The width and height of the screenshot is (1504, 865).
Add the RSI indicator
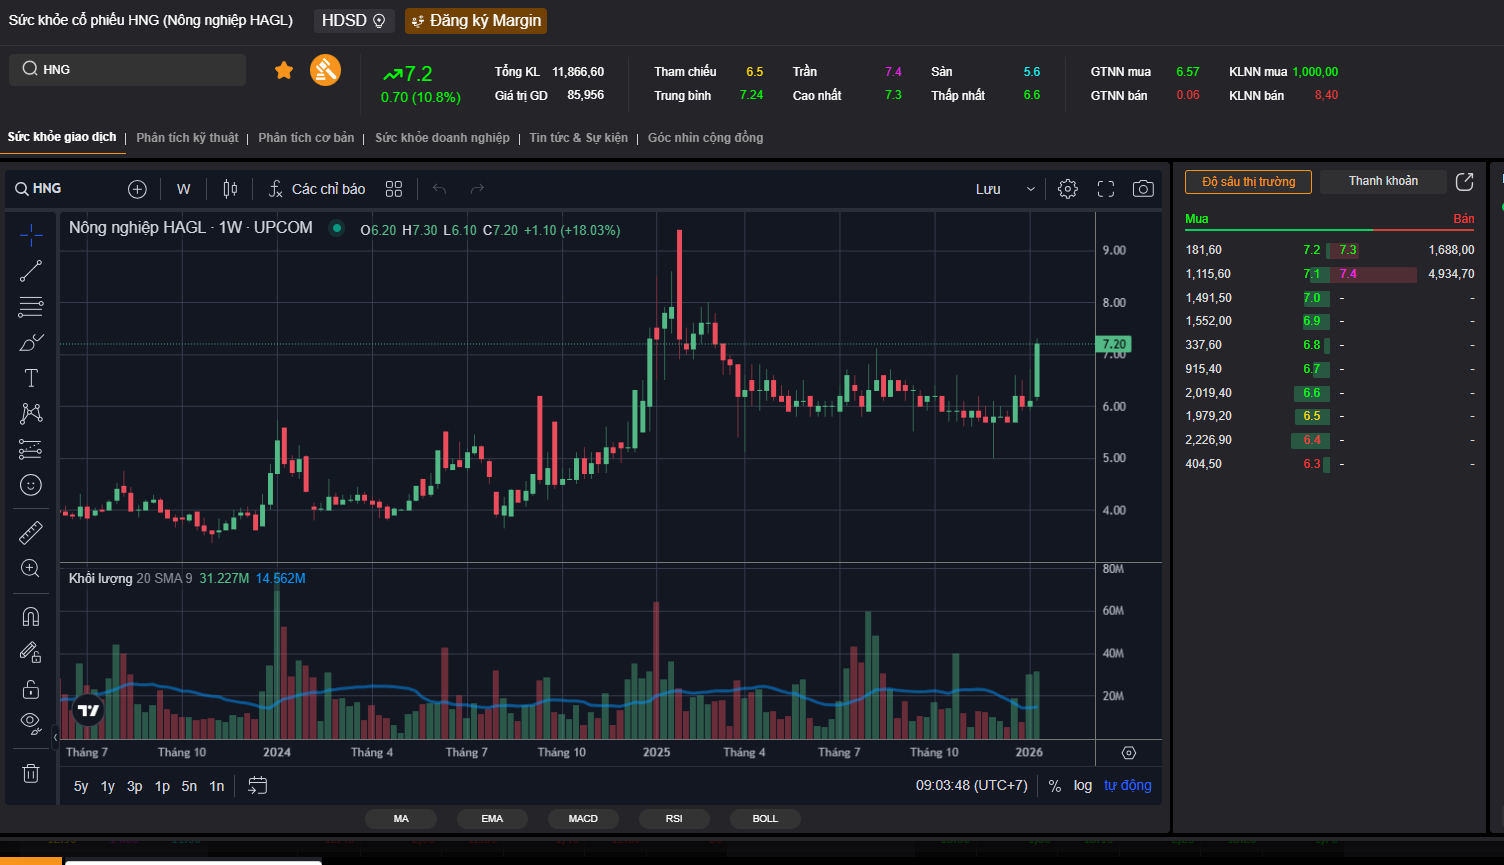click(674, 819)
